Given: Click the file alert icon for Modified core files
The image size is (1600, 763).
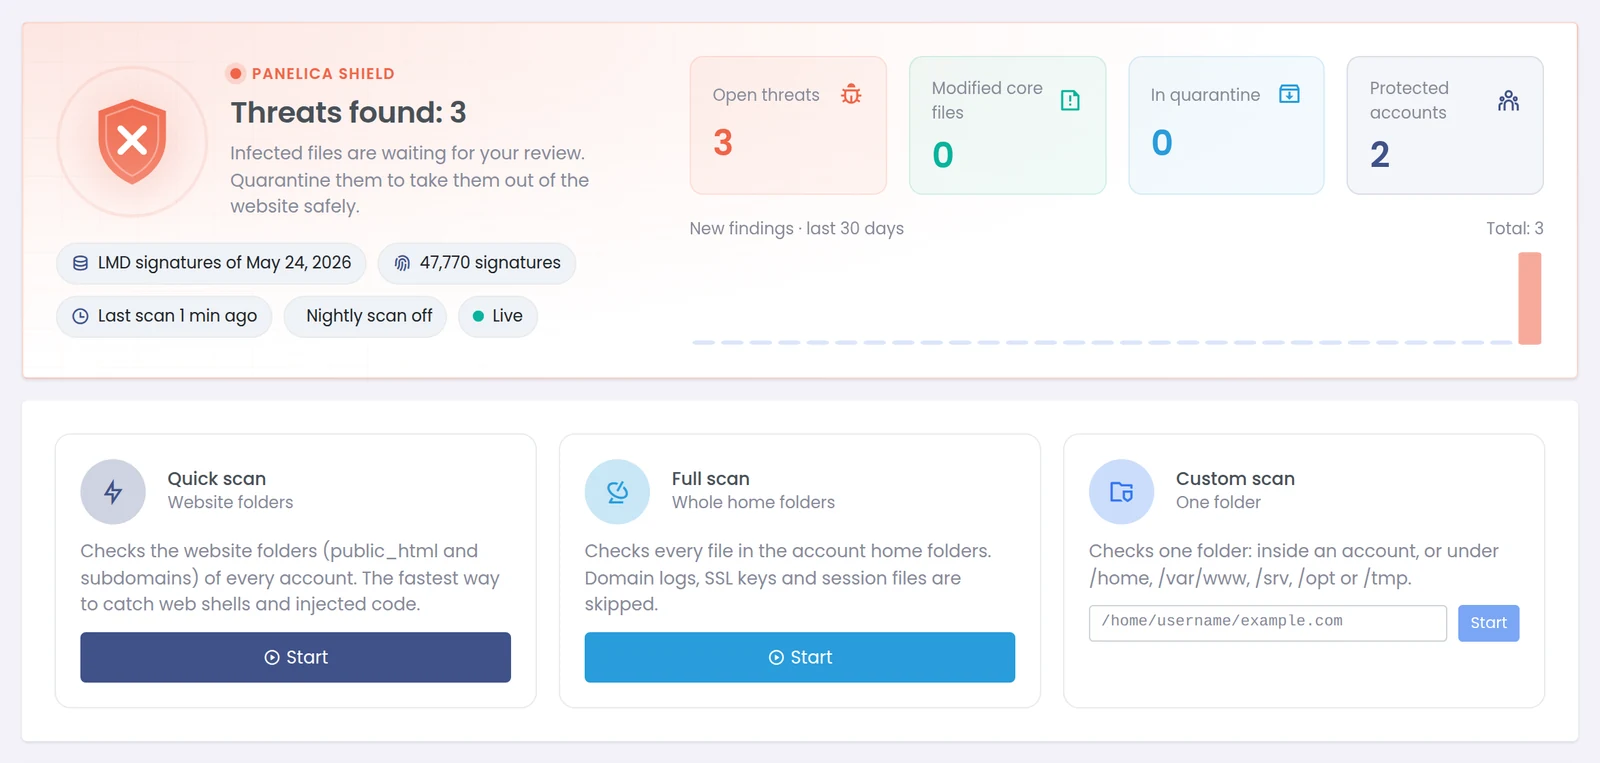Looking at the screenshot, I should [x=1070, y=100].
